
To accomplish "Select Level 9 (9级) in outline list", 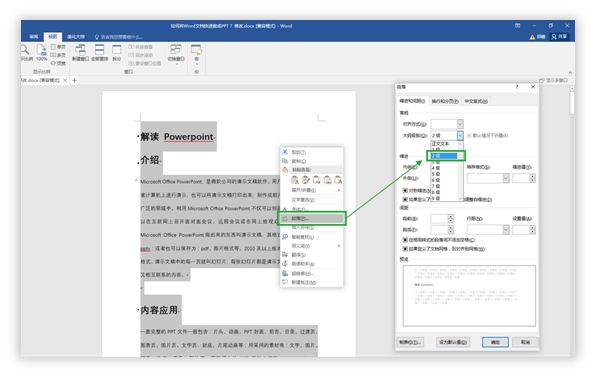I will pos(444,198).
